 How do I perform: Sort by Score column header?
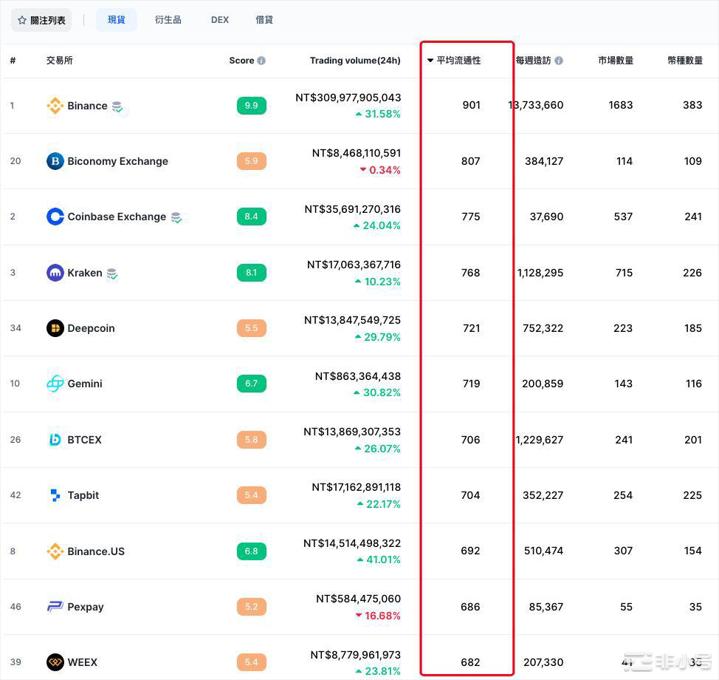tap(242, 61)
